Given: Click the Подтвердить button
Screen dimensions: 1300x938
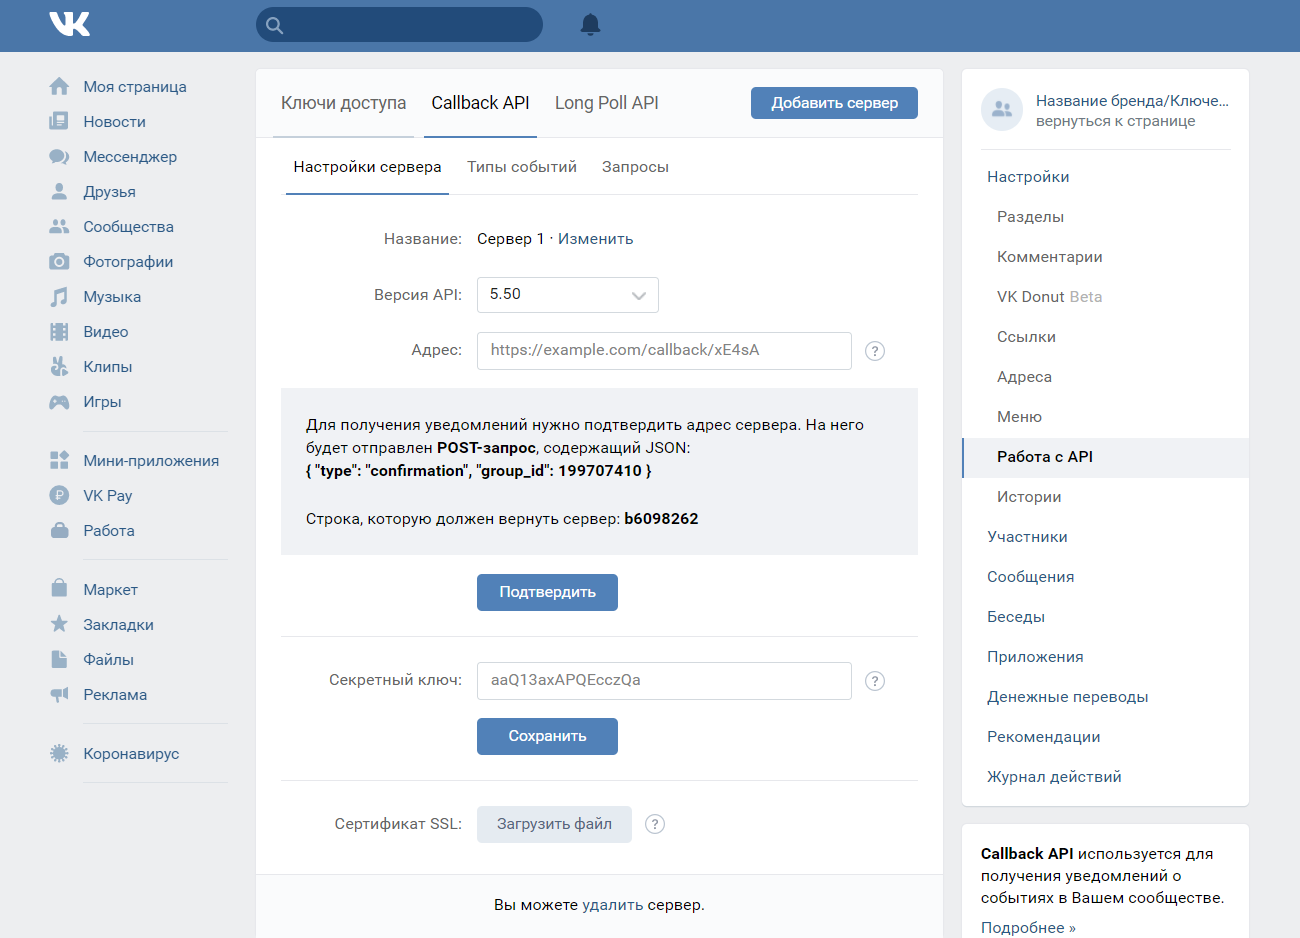Looking at the screenshot, I should [547, 592].
